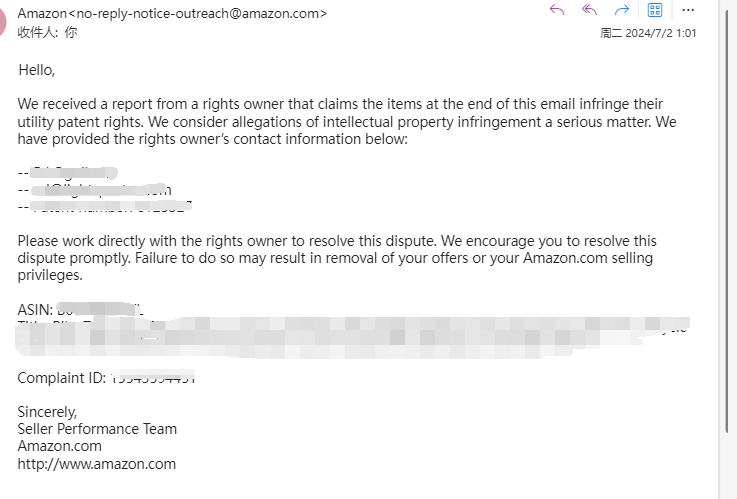
Task: Click the pink sender avatar circle
Action: point(2,22)
